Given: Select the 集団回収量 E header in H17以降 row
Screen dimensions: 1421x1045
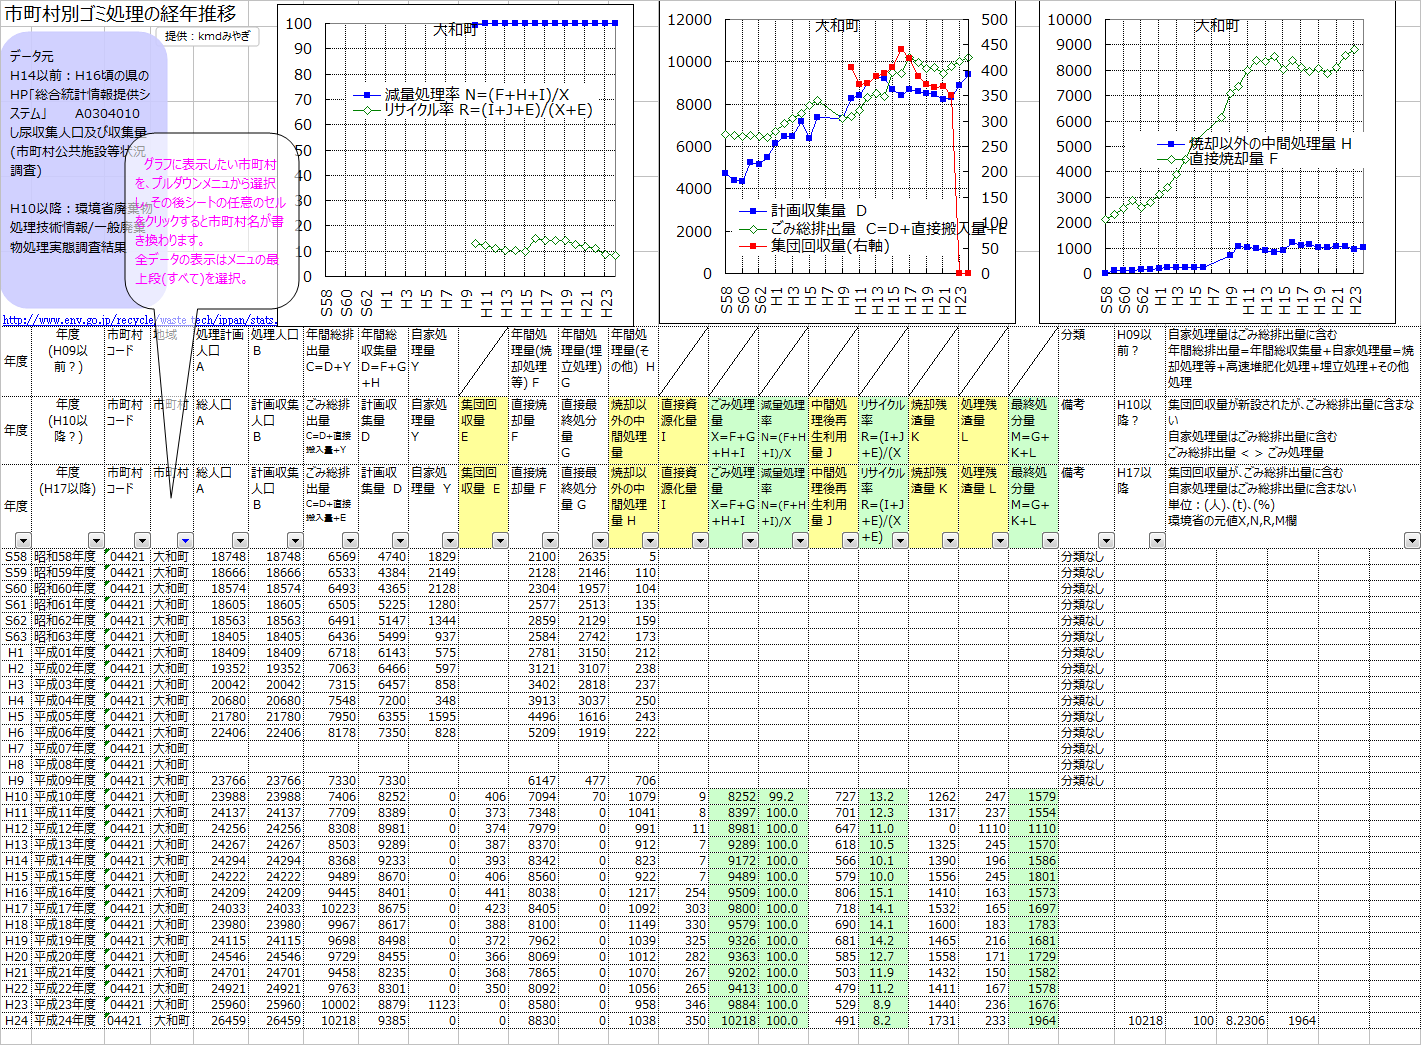Looking at the screenshot, I should coord(483,506).
